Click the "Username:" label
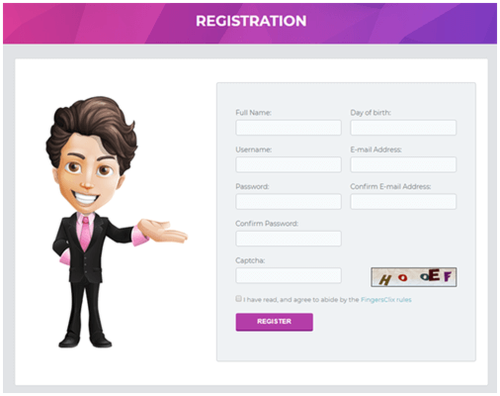 point(254,150)
